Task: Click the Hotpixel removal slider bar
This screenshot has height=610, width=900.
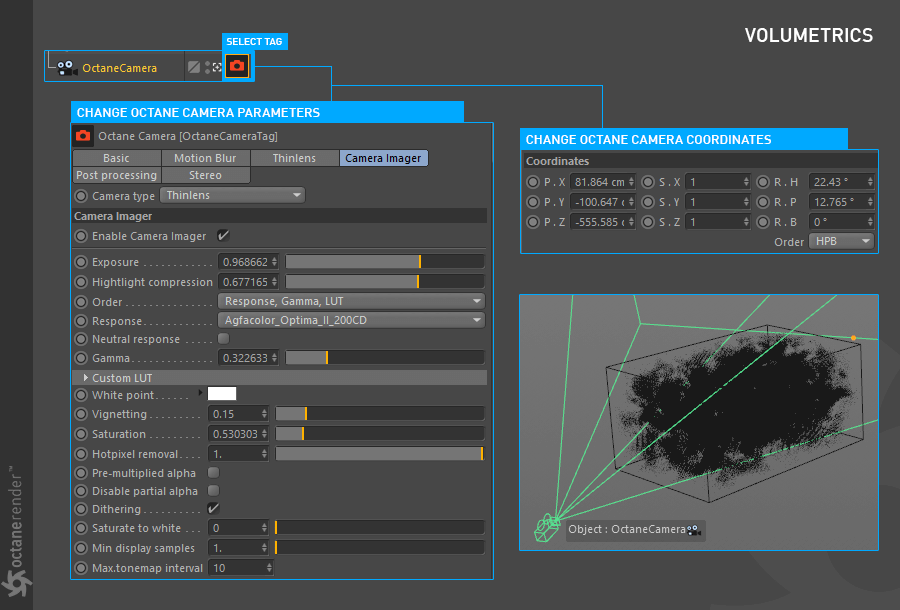Action: click(379, 454)
